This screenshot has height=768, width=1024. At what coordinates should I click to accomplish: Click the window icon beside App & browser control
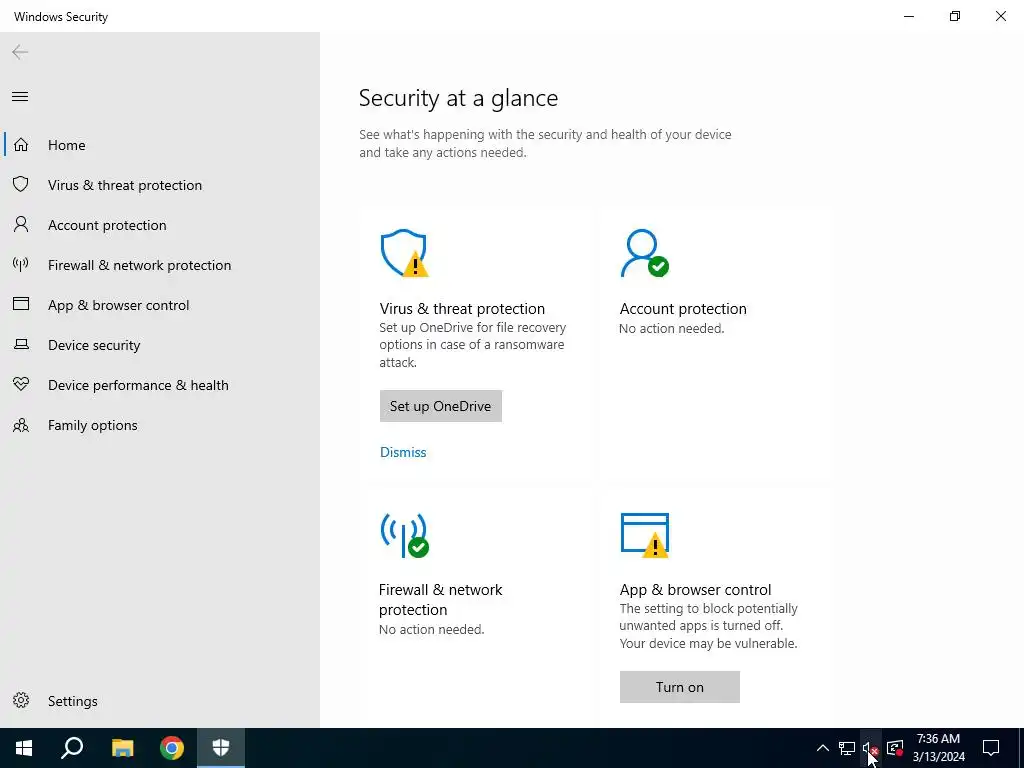pyautogui.click(x=21, y=304)
